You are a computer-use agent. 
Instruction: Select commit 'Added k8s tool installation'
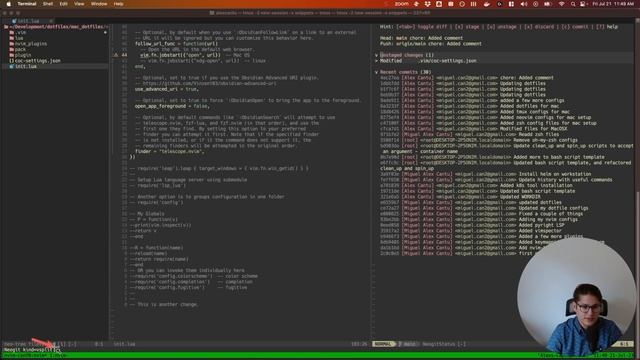[x=475, y=185]
